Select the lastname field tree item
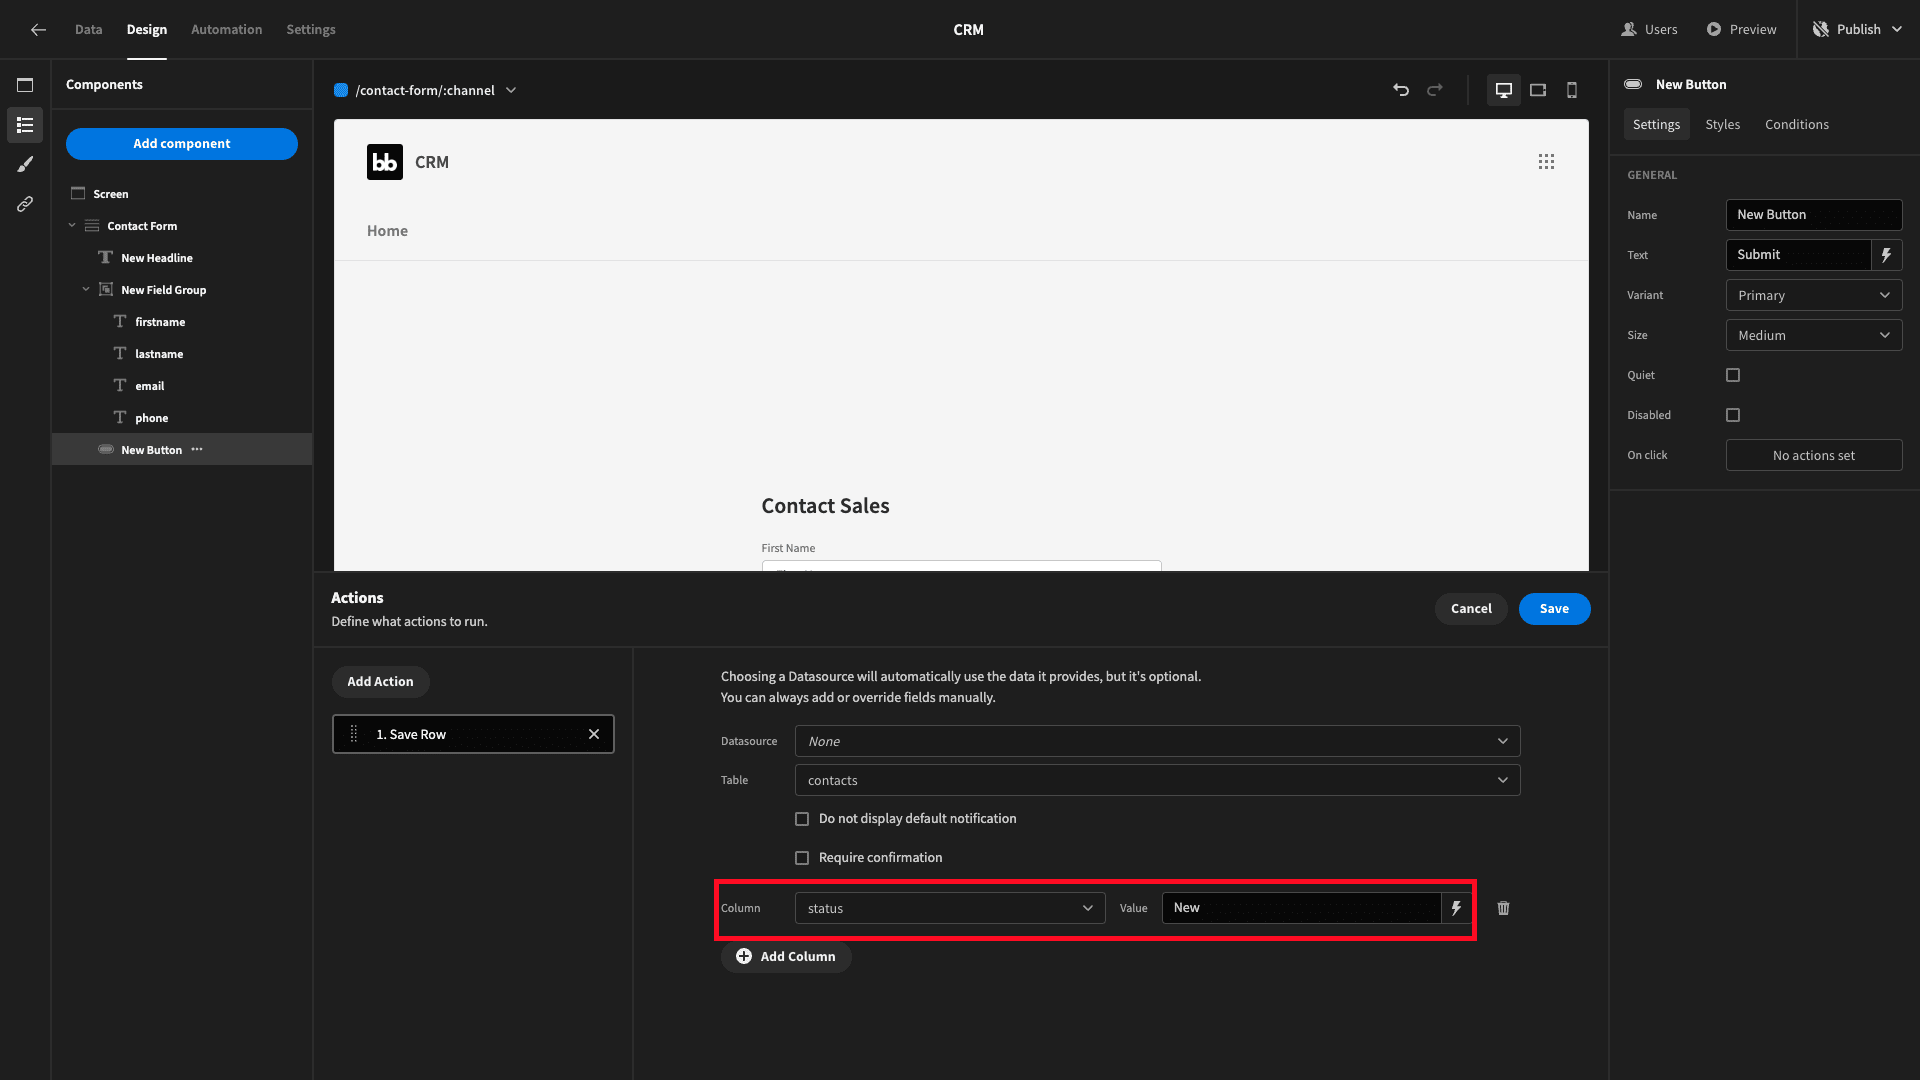This screenshot has width=1920, height=1080. tap(159, 354)
